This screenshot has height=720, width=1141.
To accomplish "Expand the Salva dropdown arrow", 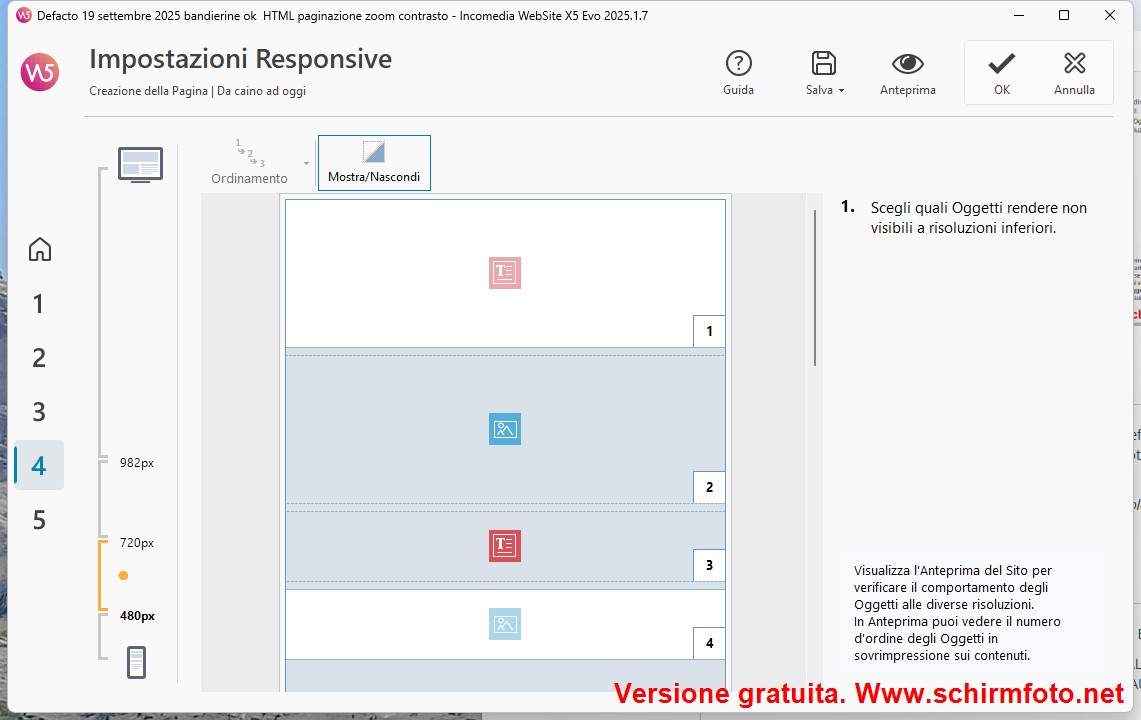I will tap(841, 91).
